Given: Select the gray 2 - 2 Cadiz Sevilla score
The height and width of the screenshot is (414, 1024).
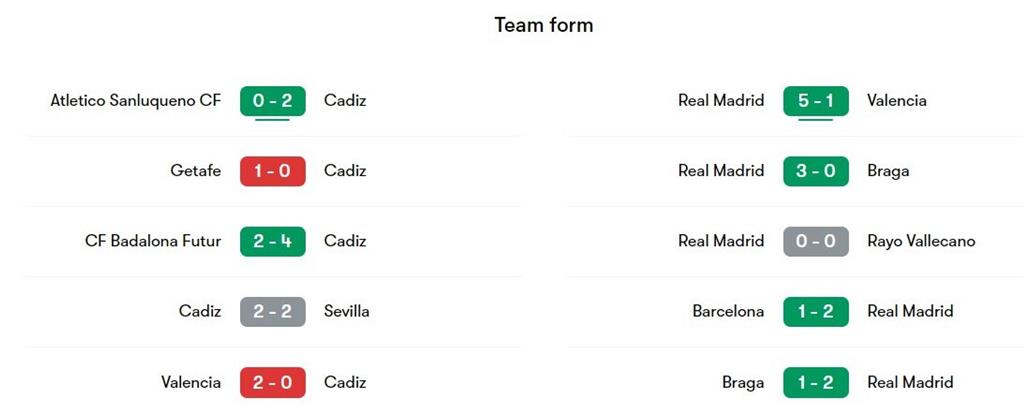Looking at the screenshot, I should tap(272, 311).
